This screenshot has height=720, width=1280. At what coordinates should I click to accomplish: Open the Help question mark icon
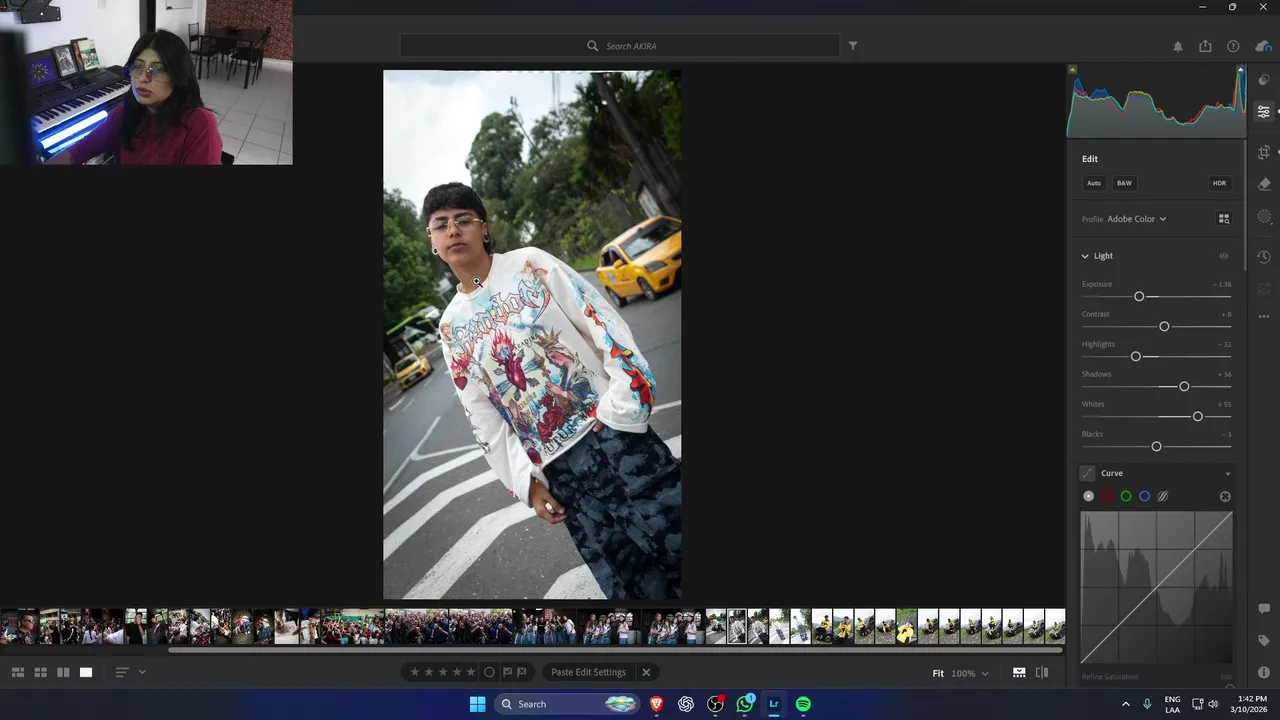coord(1233,46)
